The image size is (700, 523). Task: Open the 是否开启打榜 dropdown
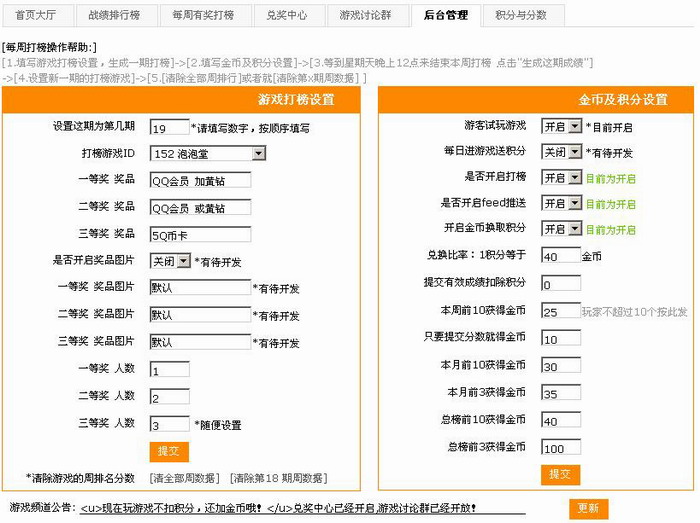[562, 178]
